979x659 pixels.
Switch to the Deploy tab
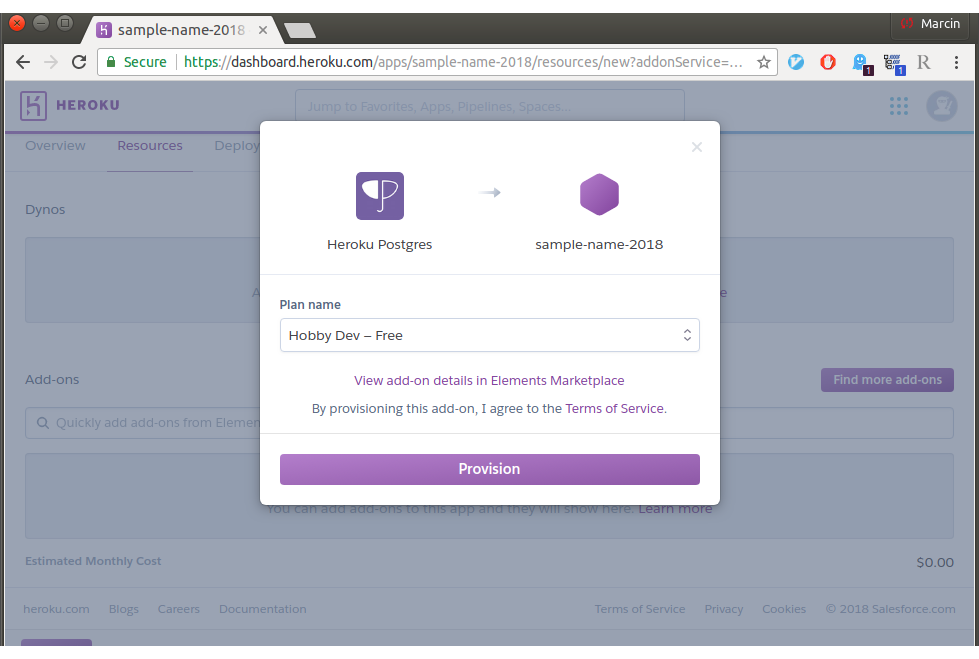[237, 146]
